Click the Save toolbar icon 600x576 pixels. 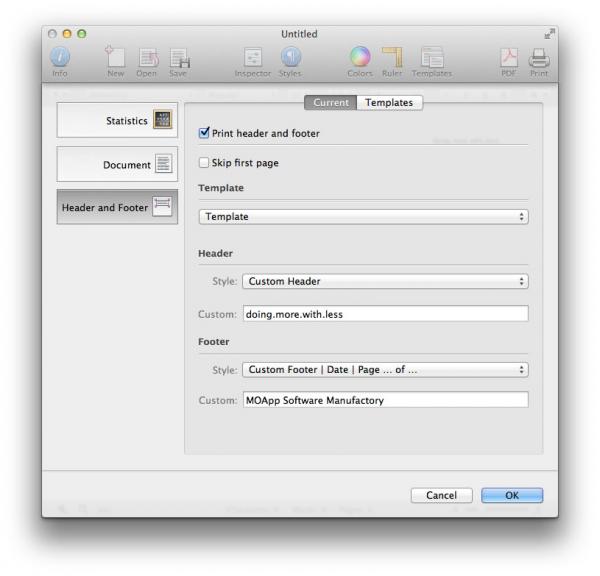point(178,58)
